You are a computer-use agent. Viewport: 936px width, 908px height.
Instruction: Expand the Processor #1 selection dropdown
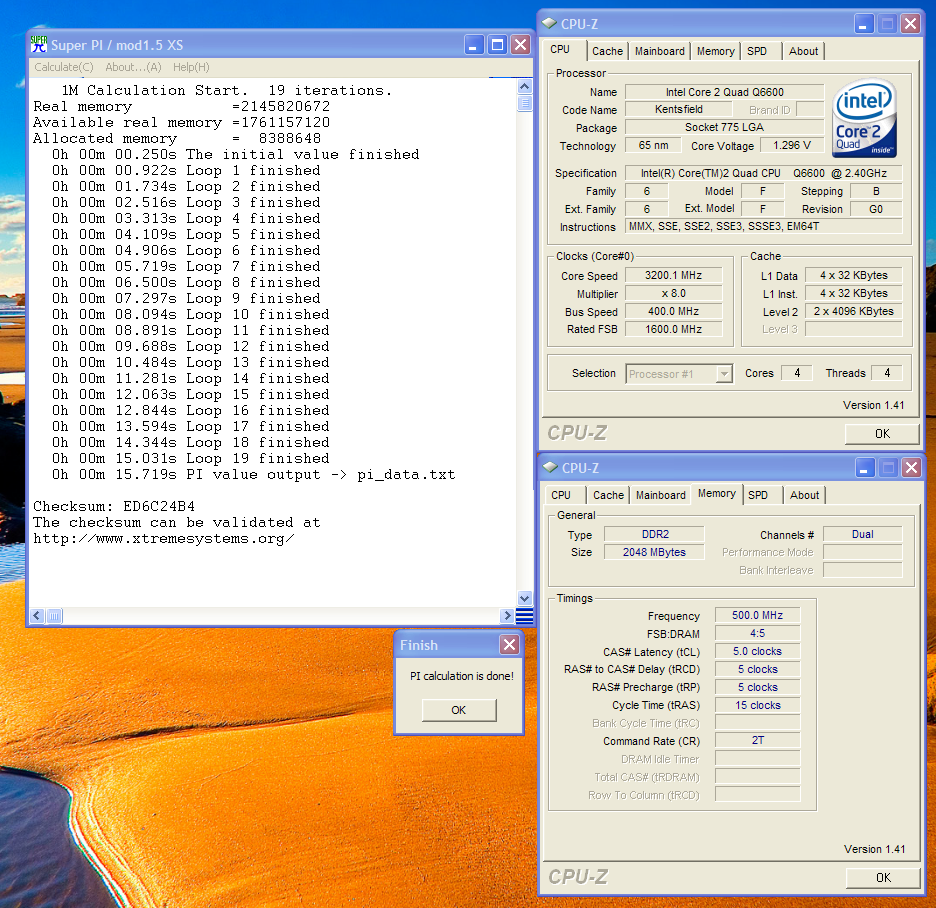coord(725,374)
